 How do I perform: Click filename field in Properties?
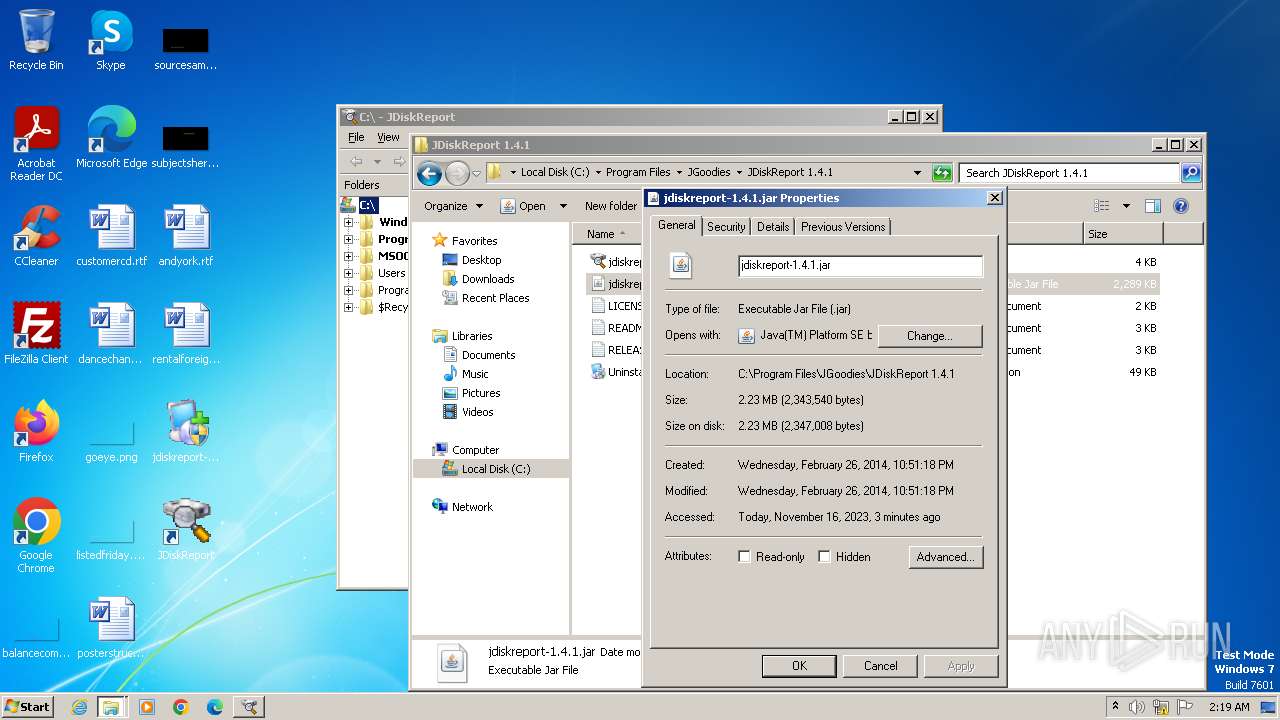860,266
